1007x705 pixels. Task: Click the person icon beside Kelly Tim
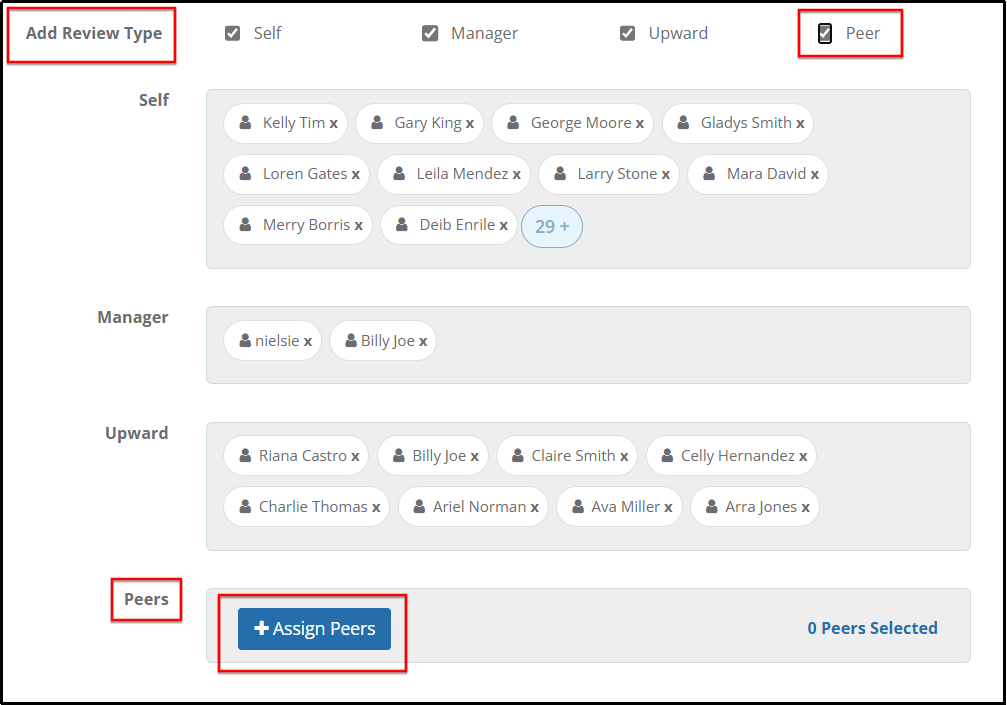(x=245, y=122)
